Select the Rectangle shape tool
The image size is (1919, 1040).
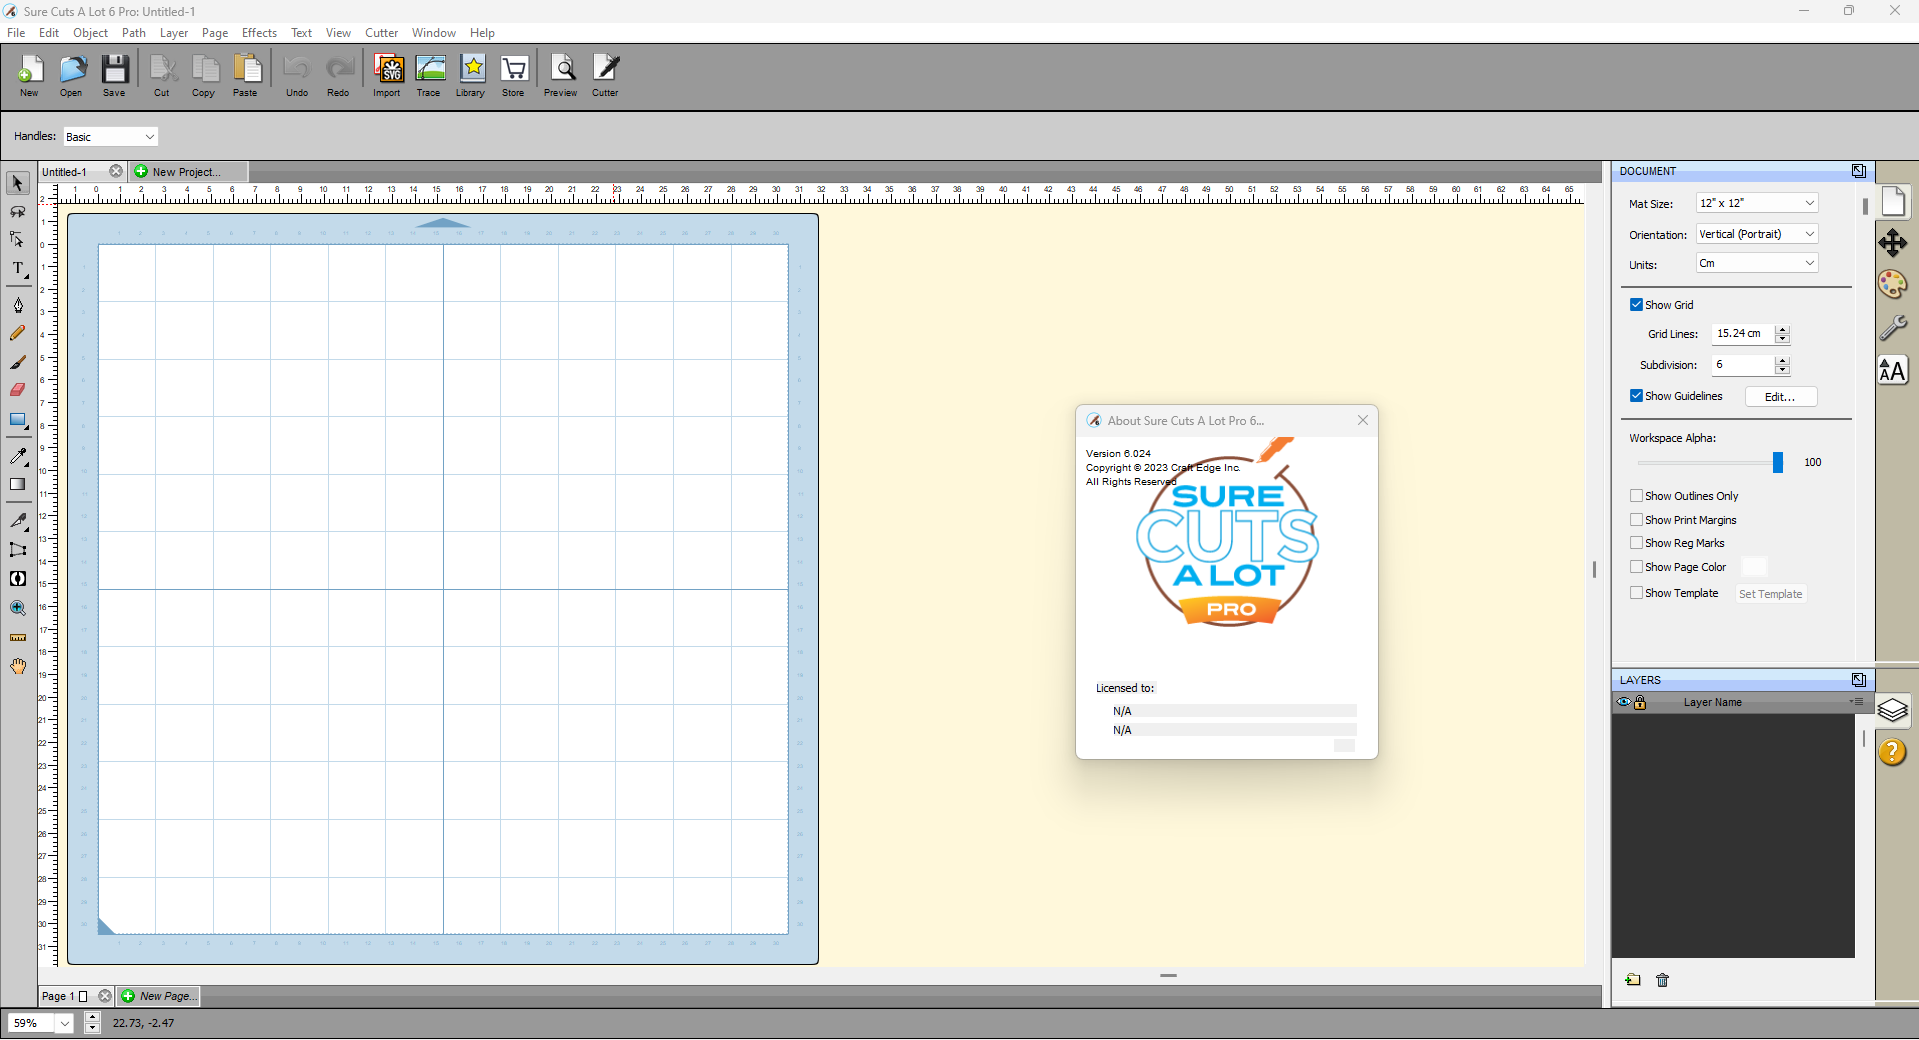17,420
